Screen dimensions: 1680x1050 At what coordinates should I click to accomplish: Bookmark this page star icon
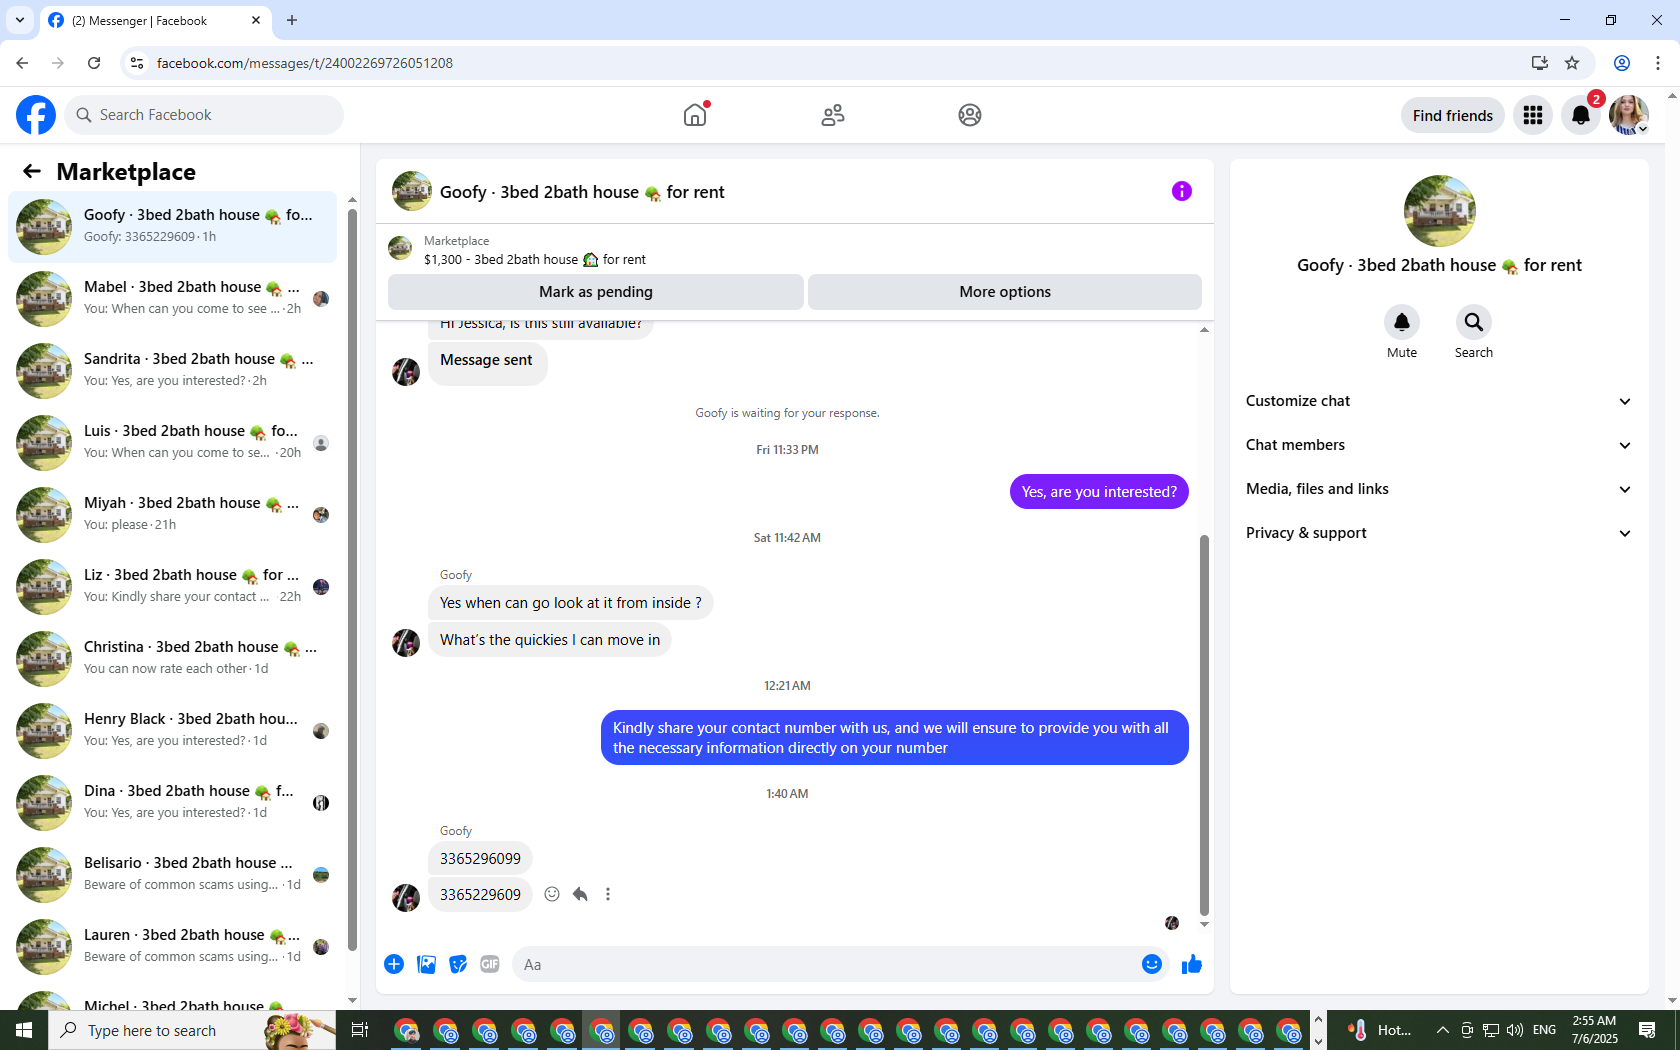pos(1572,63)
